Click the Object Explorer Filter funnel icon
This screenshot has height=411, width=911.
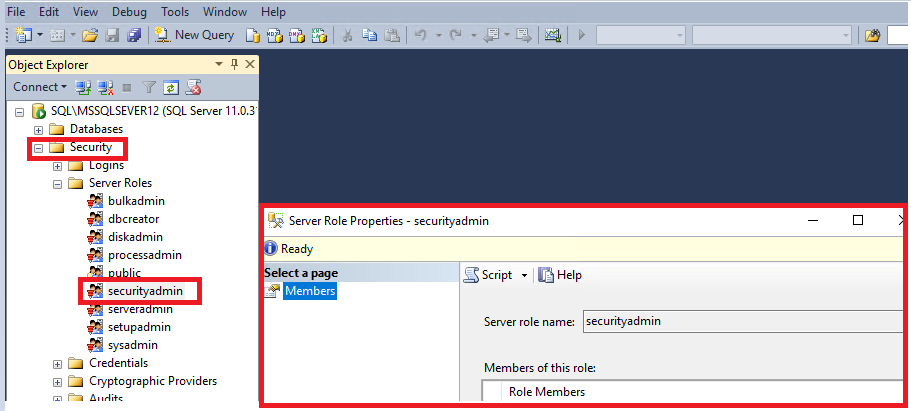pos(149,87)
